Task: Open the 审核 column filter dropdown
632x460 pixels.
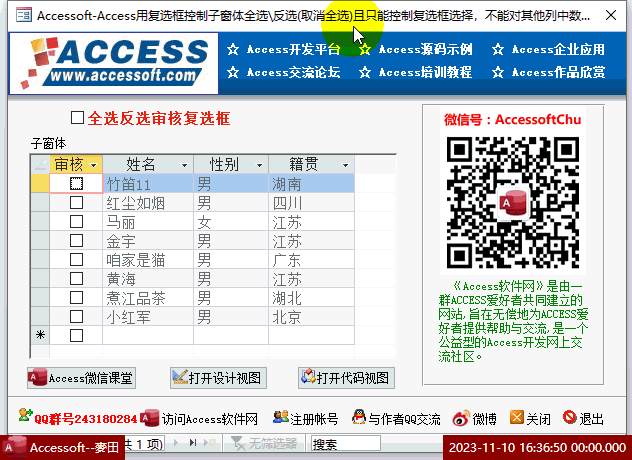Action: pyautogui.click(x=94, y=165)
